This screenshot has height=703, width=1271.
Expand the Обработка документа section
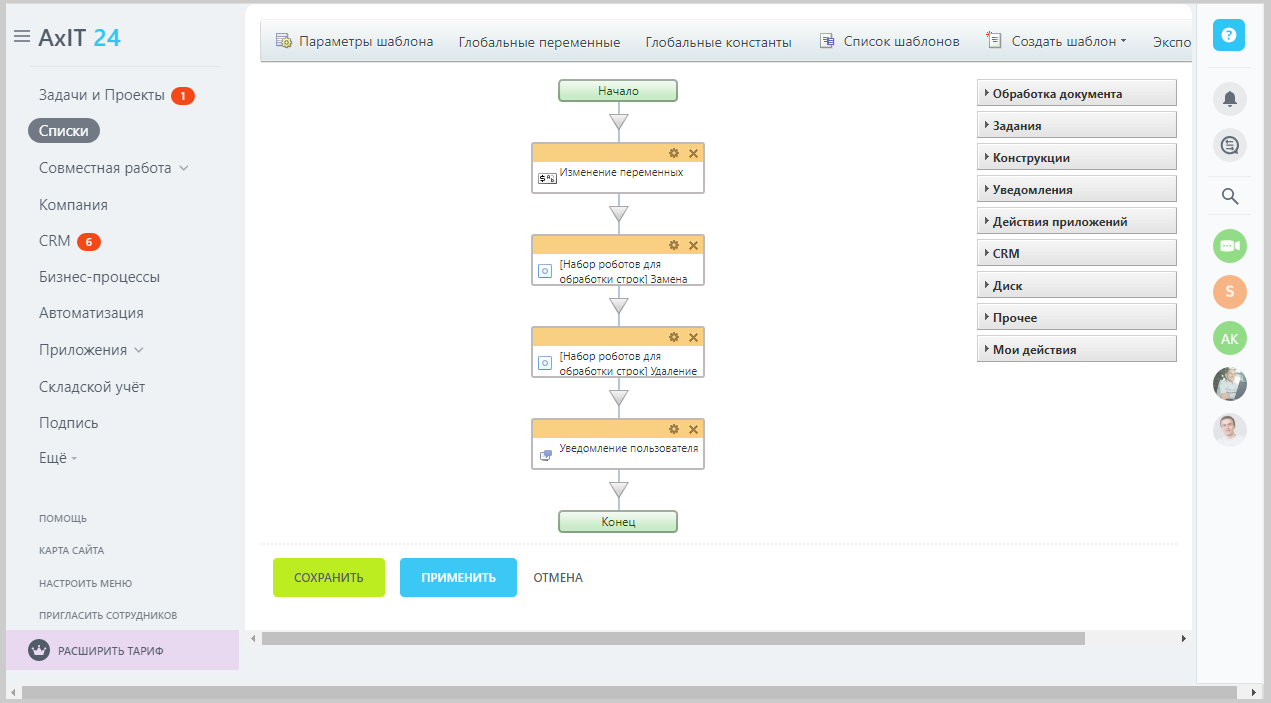[x=1076, y=93]
